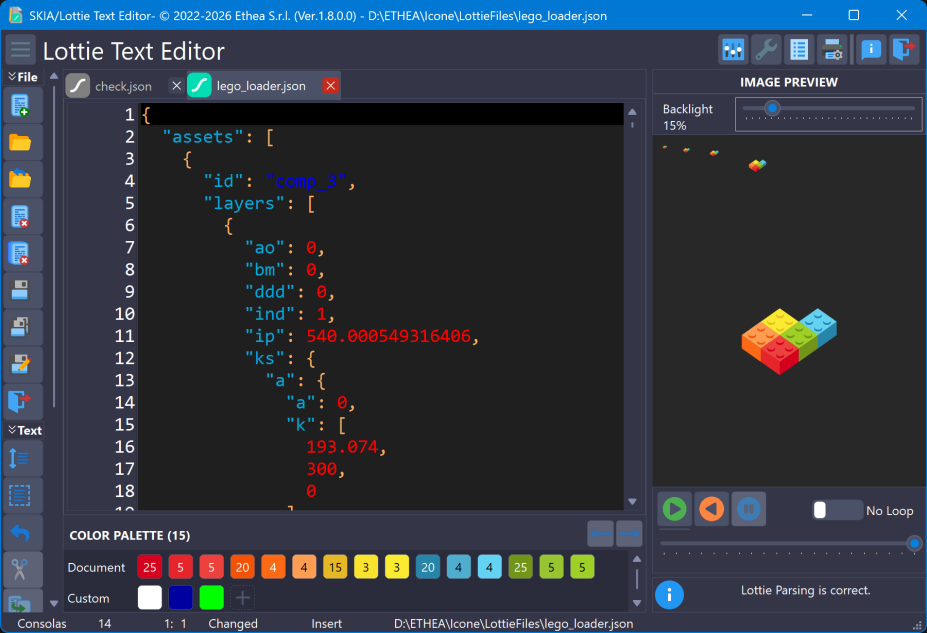The height and width of the screenshot is (633, 927).
Task: Select the teal swatch labeled 20
Action: (427, 567)
